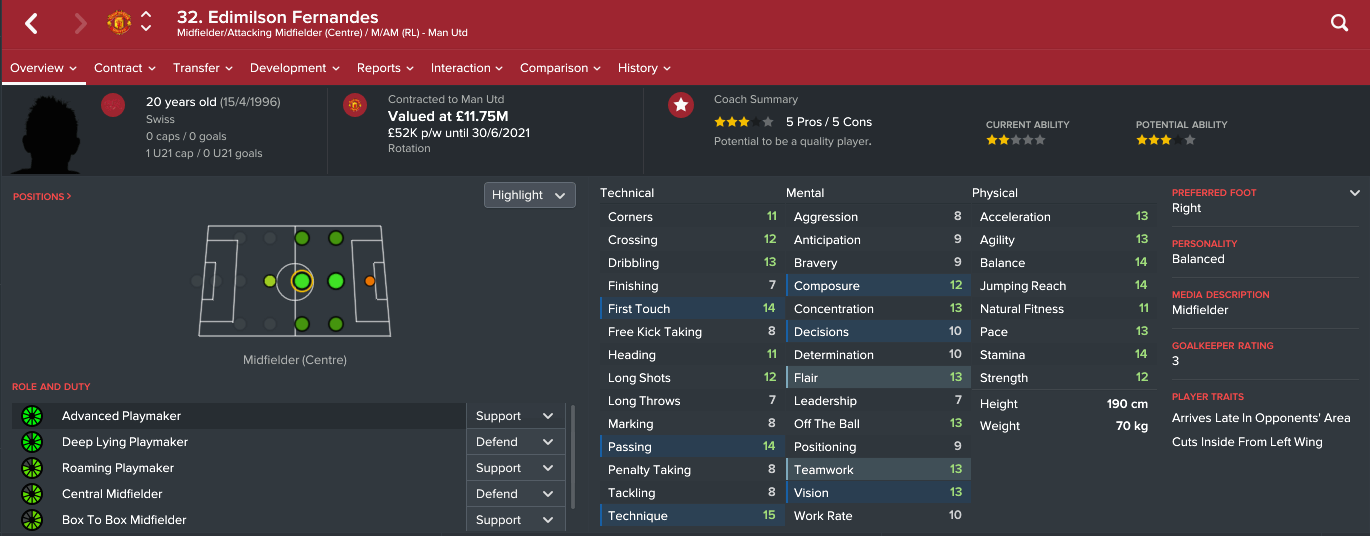Click the Advanced Playmaker role suitability icon

click(32, 416)
